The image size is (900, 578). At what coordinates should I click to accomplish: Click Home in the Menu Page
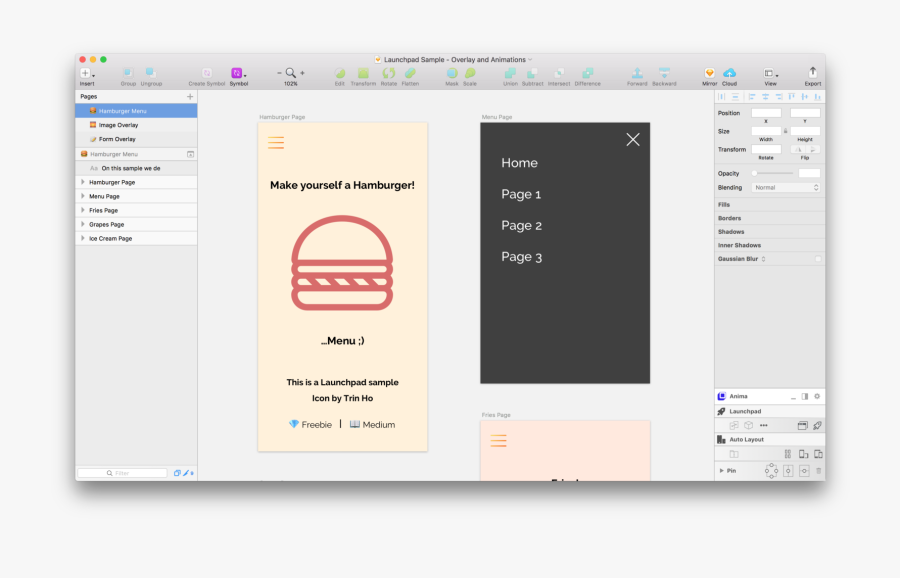[x=519, y=163]
